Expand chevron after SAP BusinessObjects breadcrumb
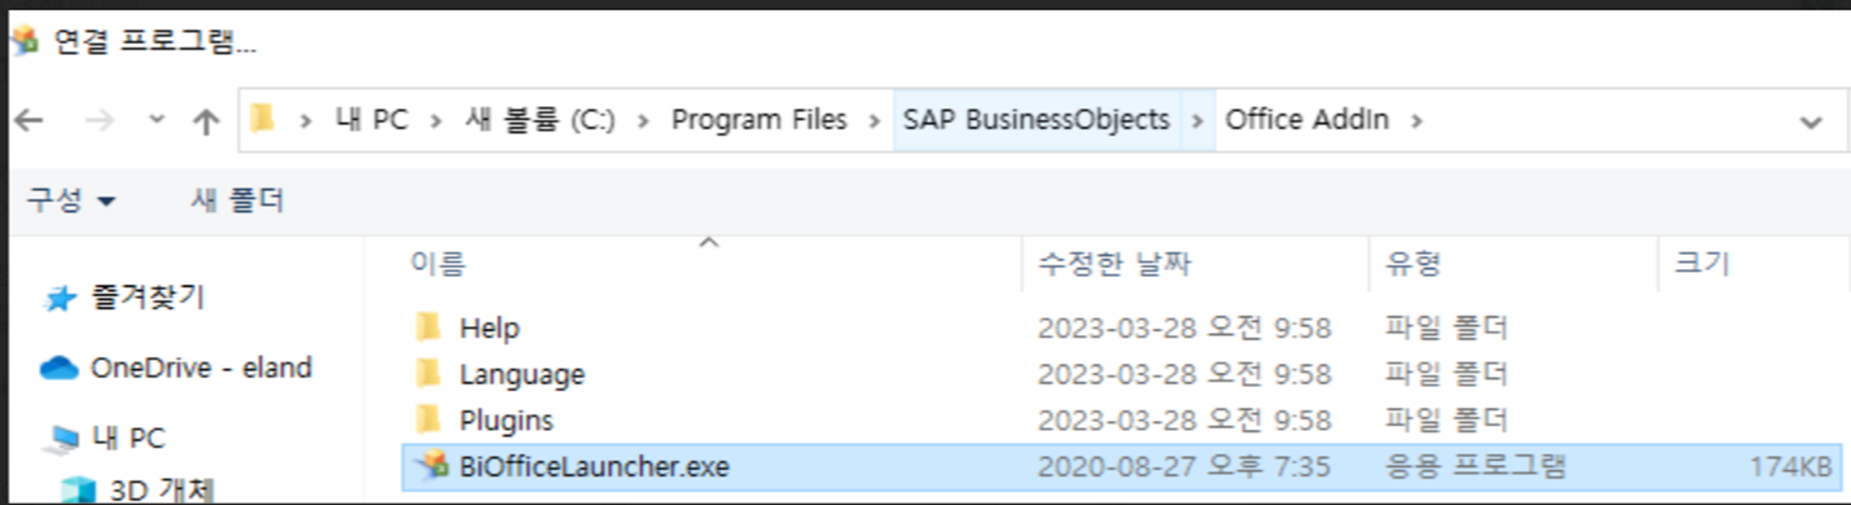 [x=1197, y=121]
